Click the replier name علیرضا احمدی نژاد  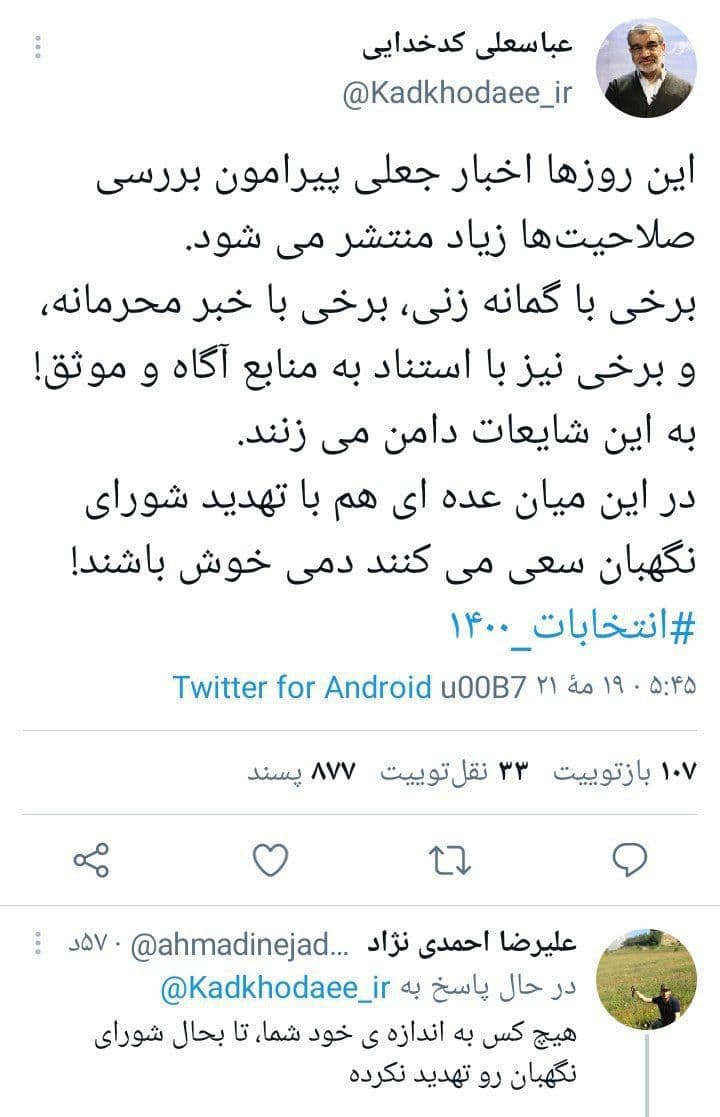tap(471, 944)
